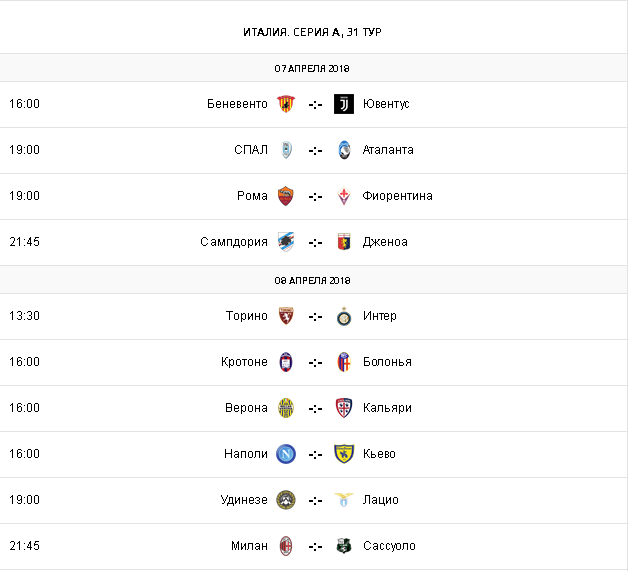Screen dimensions: 628x571
Task: Open the Аталанта team link
Action: tap(388, 150)
